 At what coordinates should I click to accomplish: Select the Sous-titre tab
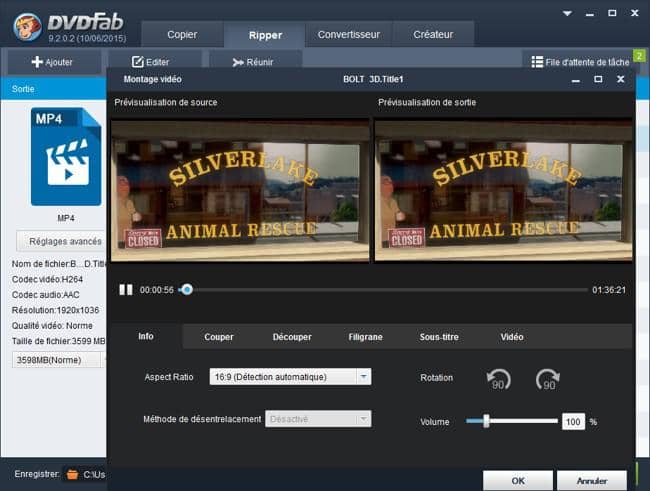[x=439, y=337]
